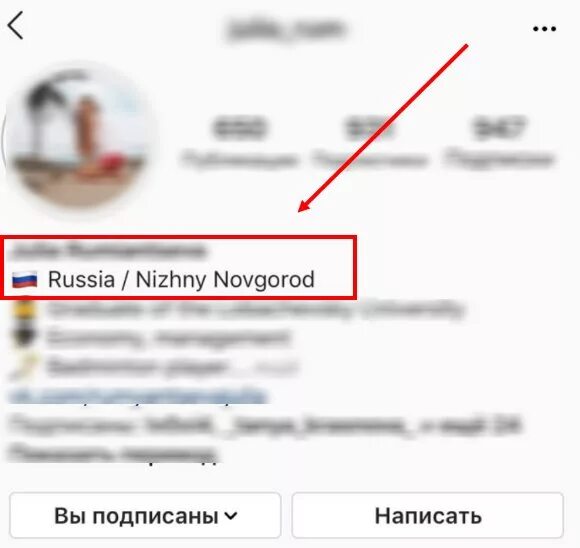Expand bio via faint 'ещё' text
This screenshot has height=548, width=580.
click(277, 367)
